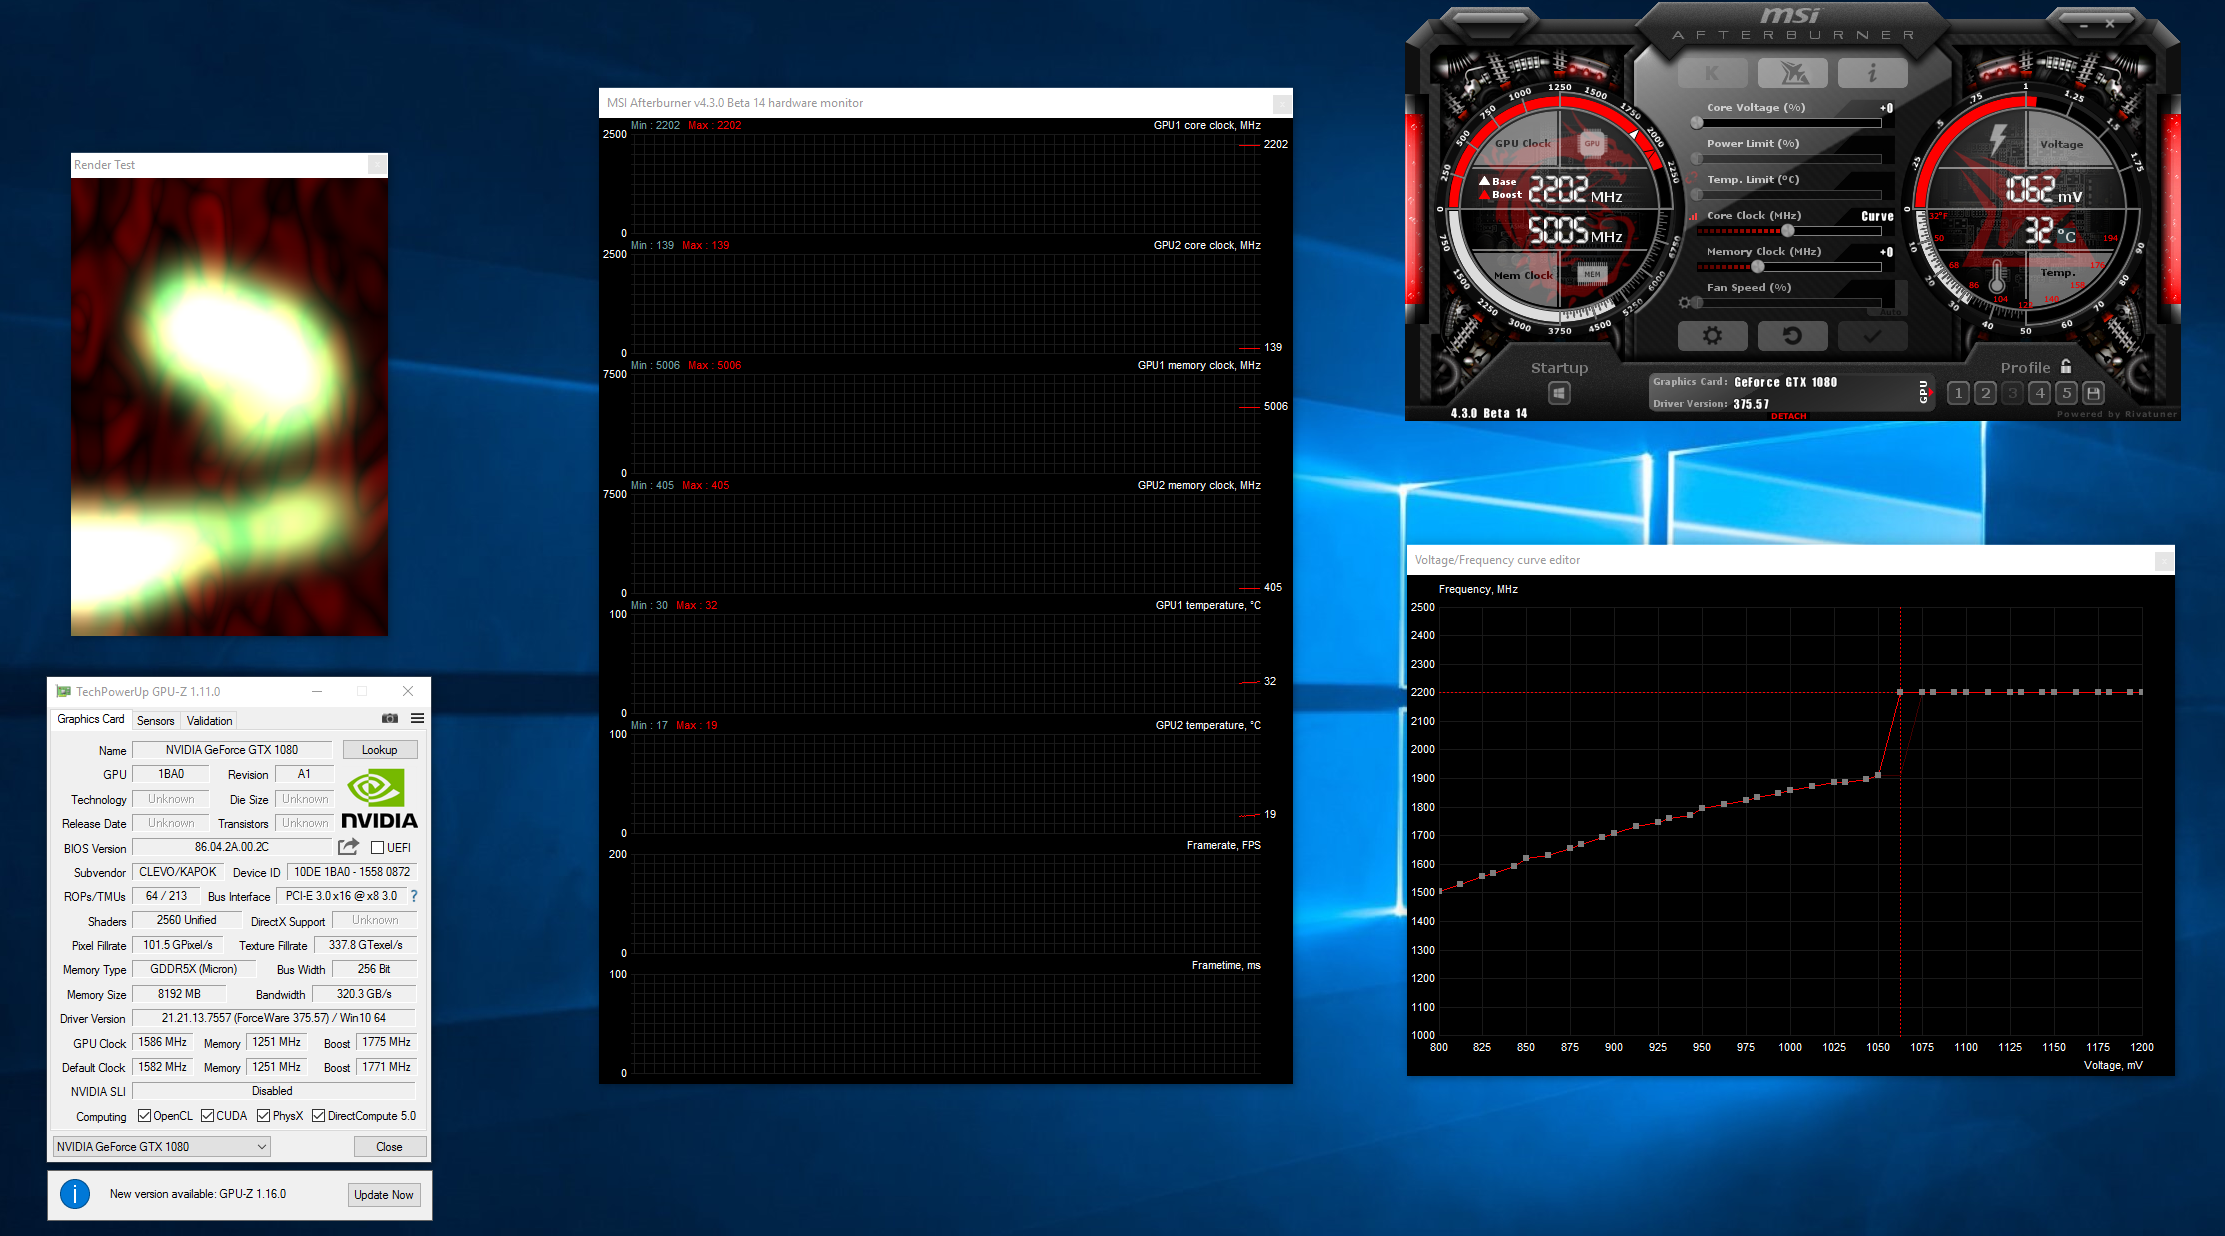
Task: Click the fan speed gear icon
Action: coord(1685,302)
